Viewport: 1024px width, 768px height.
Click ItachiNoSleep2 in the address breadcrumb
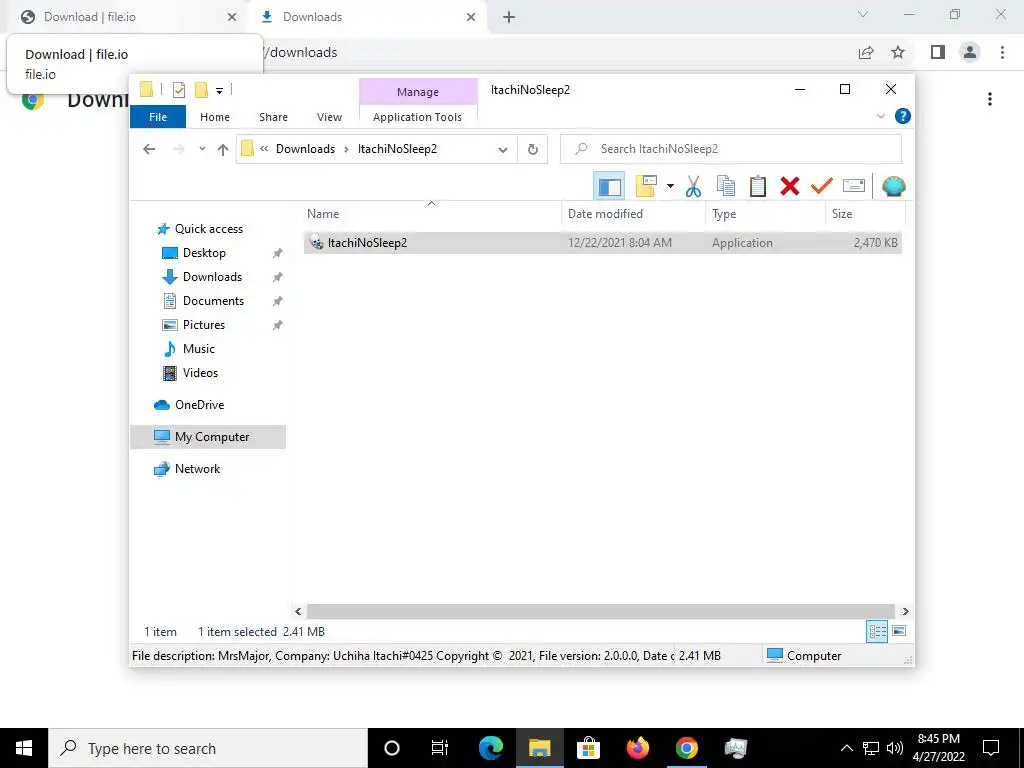pos(397,149)
